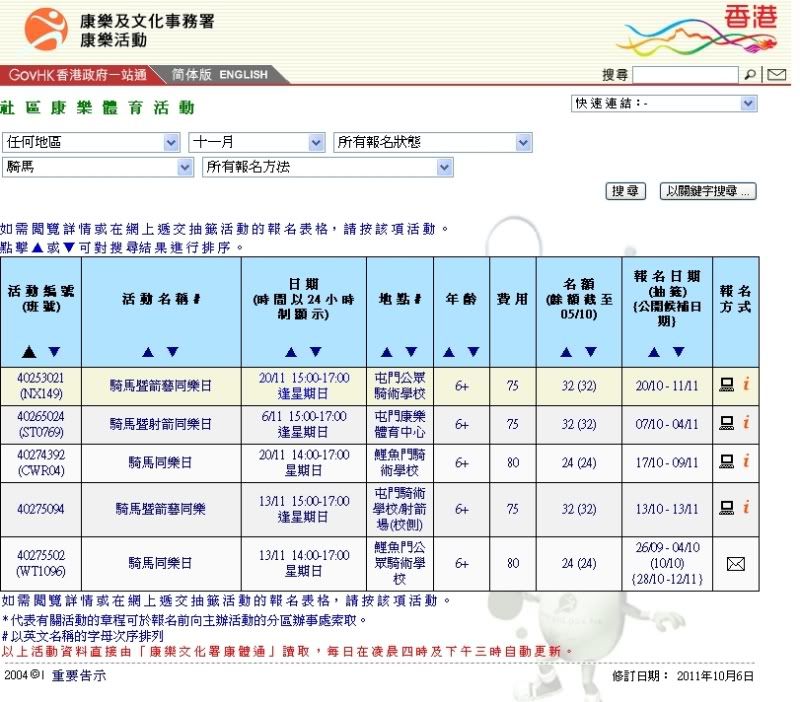Click the mail enrolment envelope icon for 40275502
The width and height of the screenshot is (800, 702).
point(736,564)
